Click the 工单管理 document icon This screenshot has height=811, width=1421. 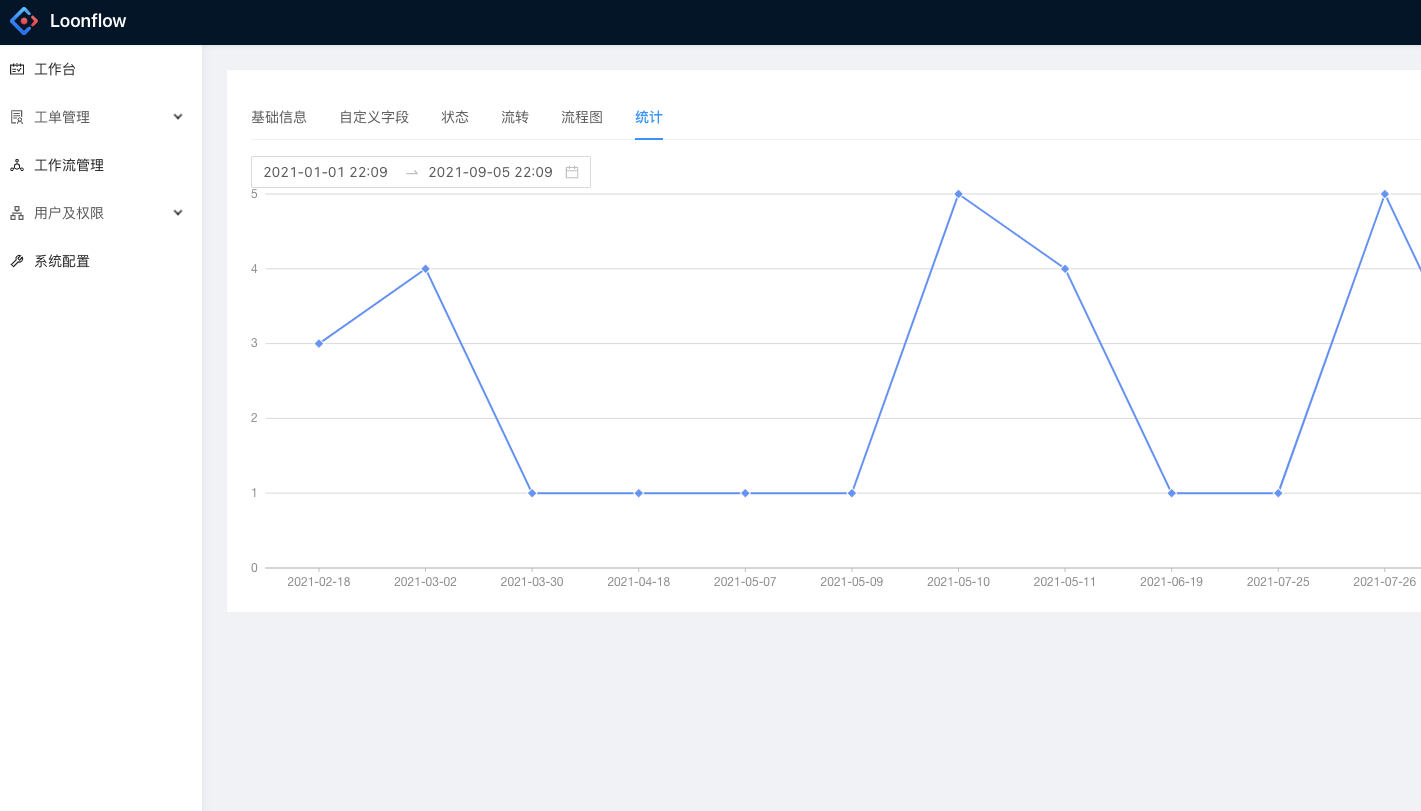click(x=17, y=117)
